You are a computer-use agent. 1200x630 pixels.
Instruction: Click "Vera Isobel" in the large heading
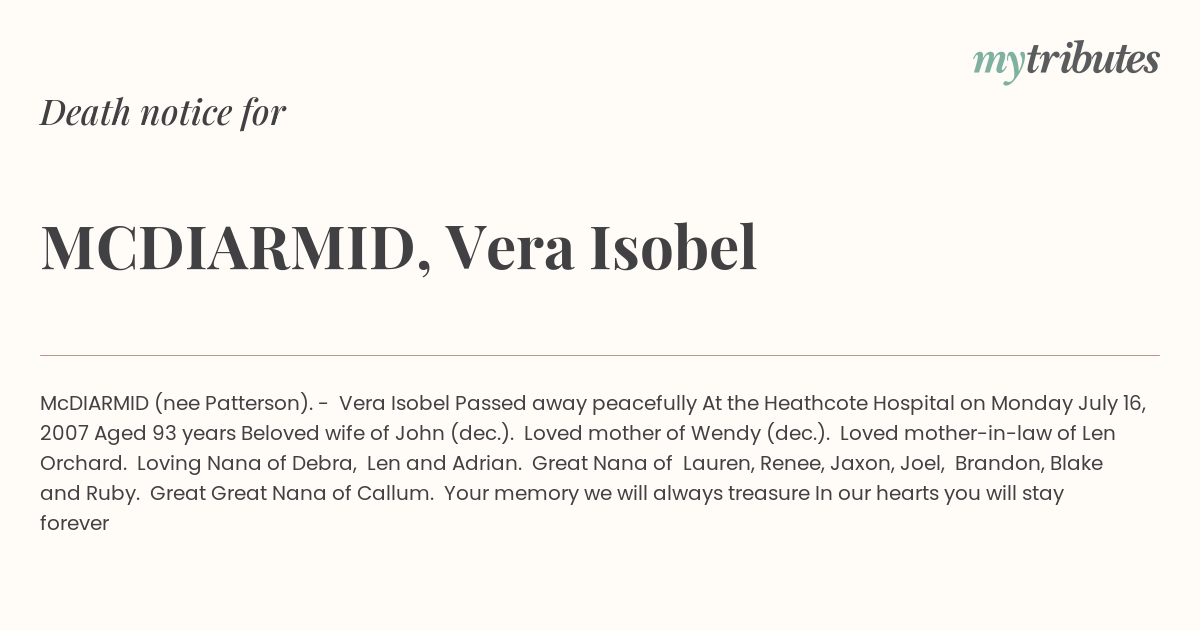click(x=600, y=246)
